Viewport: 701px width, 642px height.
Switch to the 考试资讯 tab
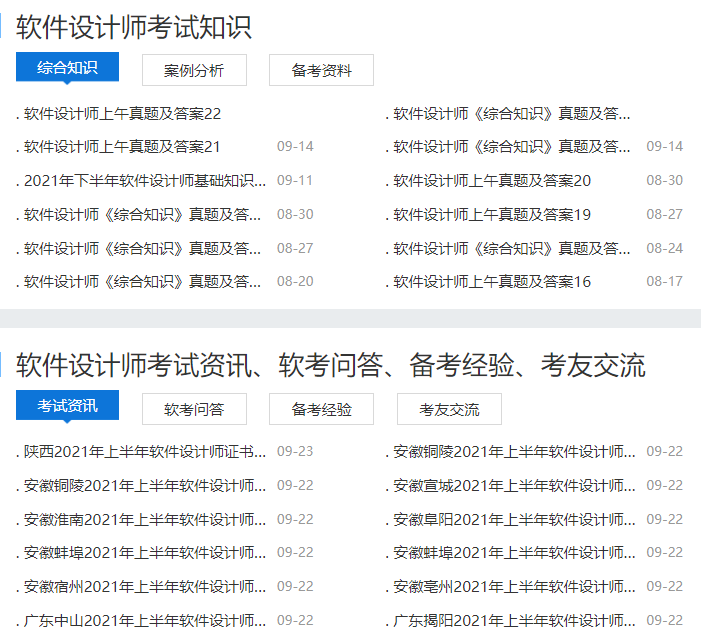click(x=67, y=406)
